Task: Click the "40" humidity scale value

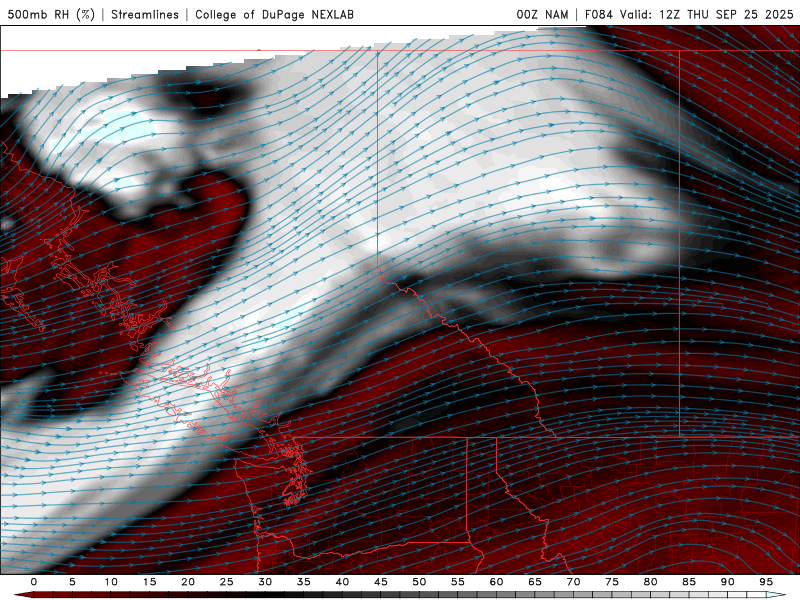Action: click(342, 582)
